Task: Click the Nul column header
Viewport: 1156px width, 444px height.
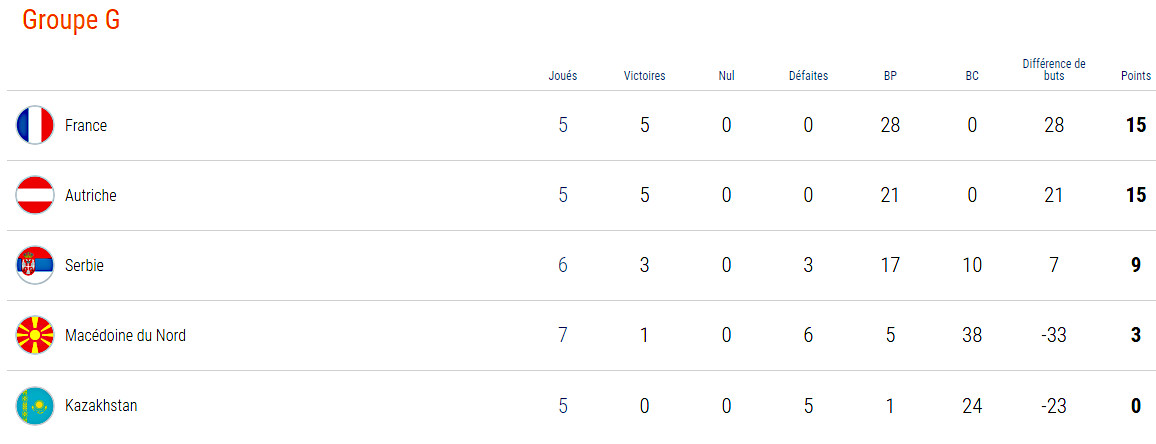Action: [726, 76]
